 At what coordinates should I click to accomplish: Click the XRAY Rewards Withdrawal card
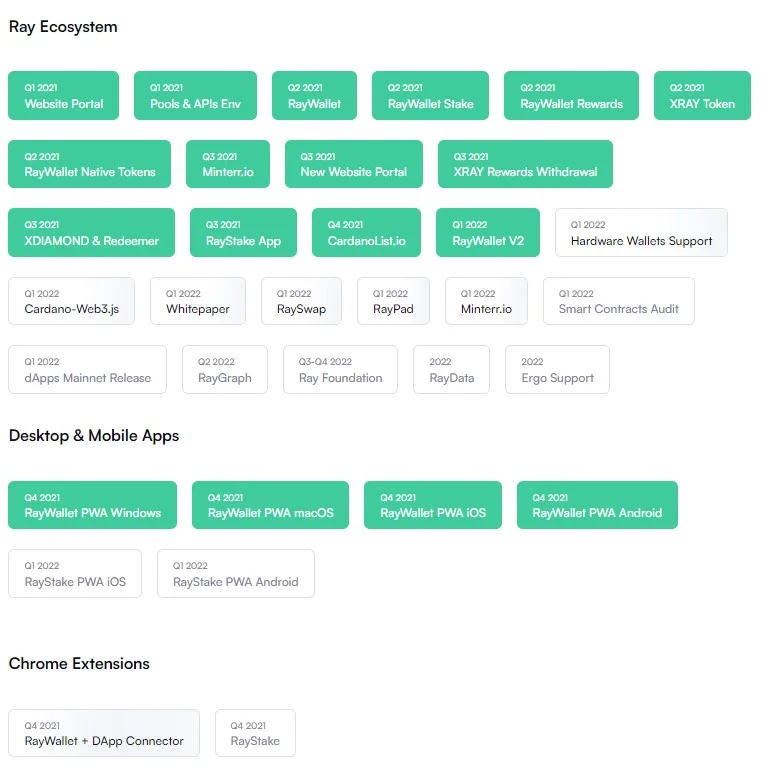(x=525, y=164)
